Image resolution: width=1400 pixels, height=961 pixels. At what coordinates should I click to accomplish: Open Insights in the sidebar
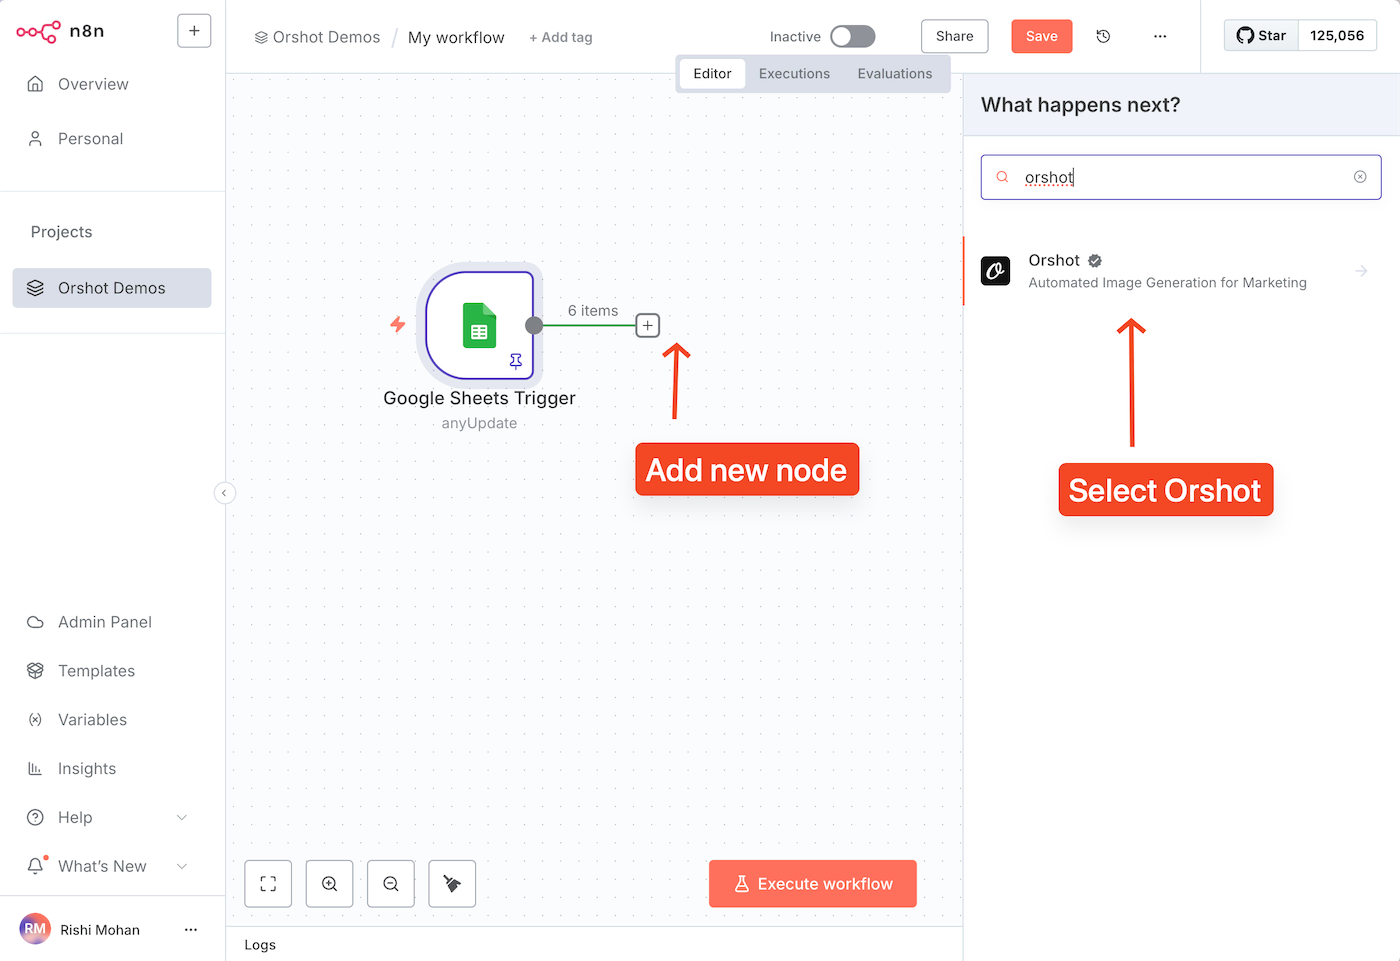[x=87, y=769]
